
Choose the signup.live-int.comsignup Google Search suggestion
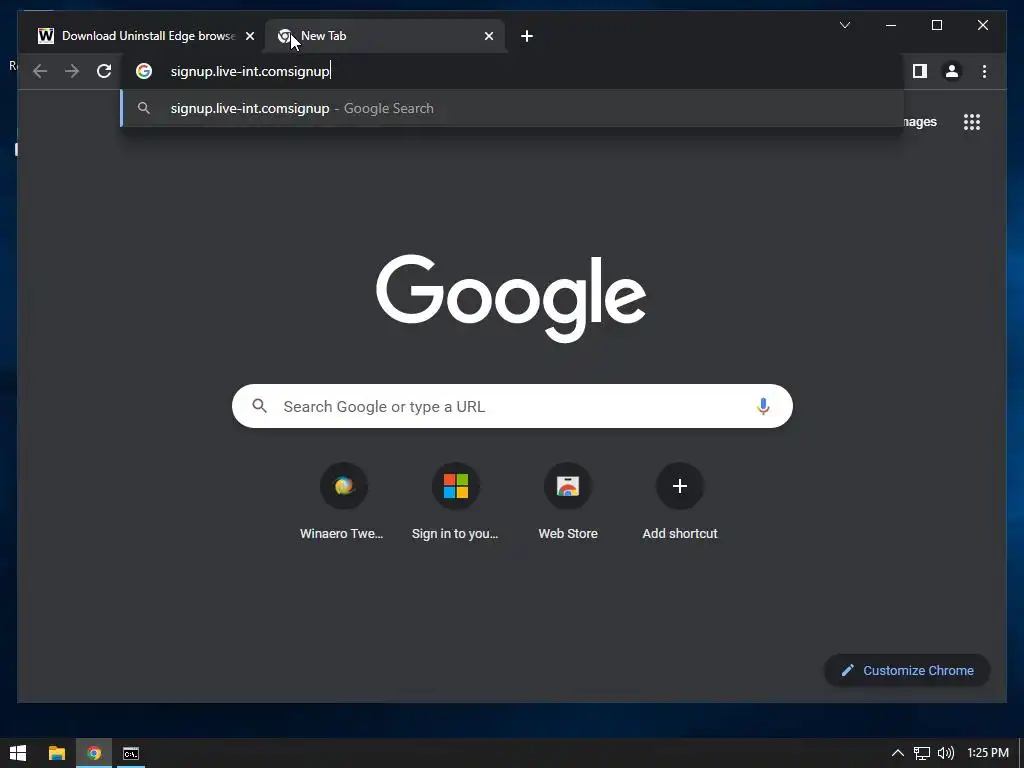click(x=512, y=108)
